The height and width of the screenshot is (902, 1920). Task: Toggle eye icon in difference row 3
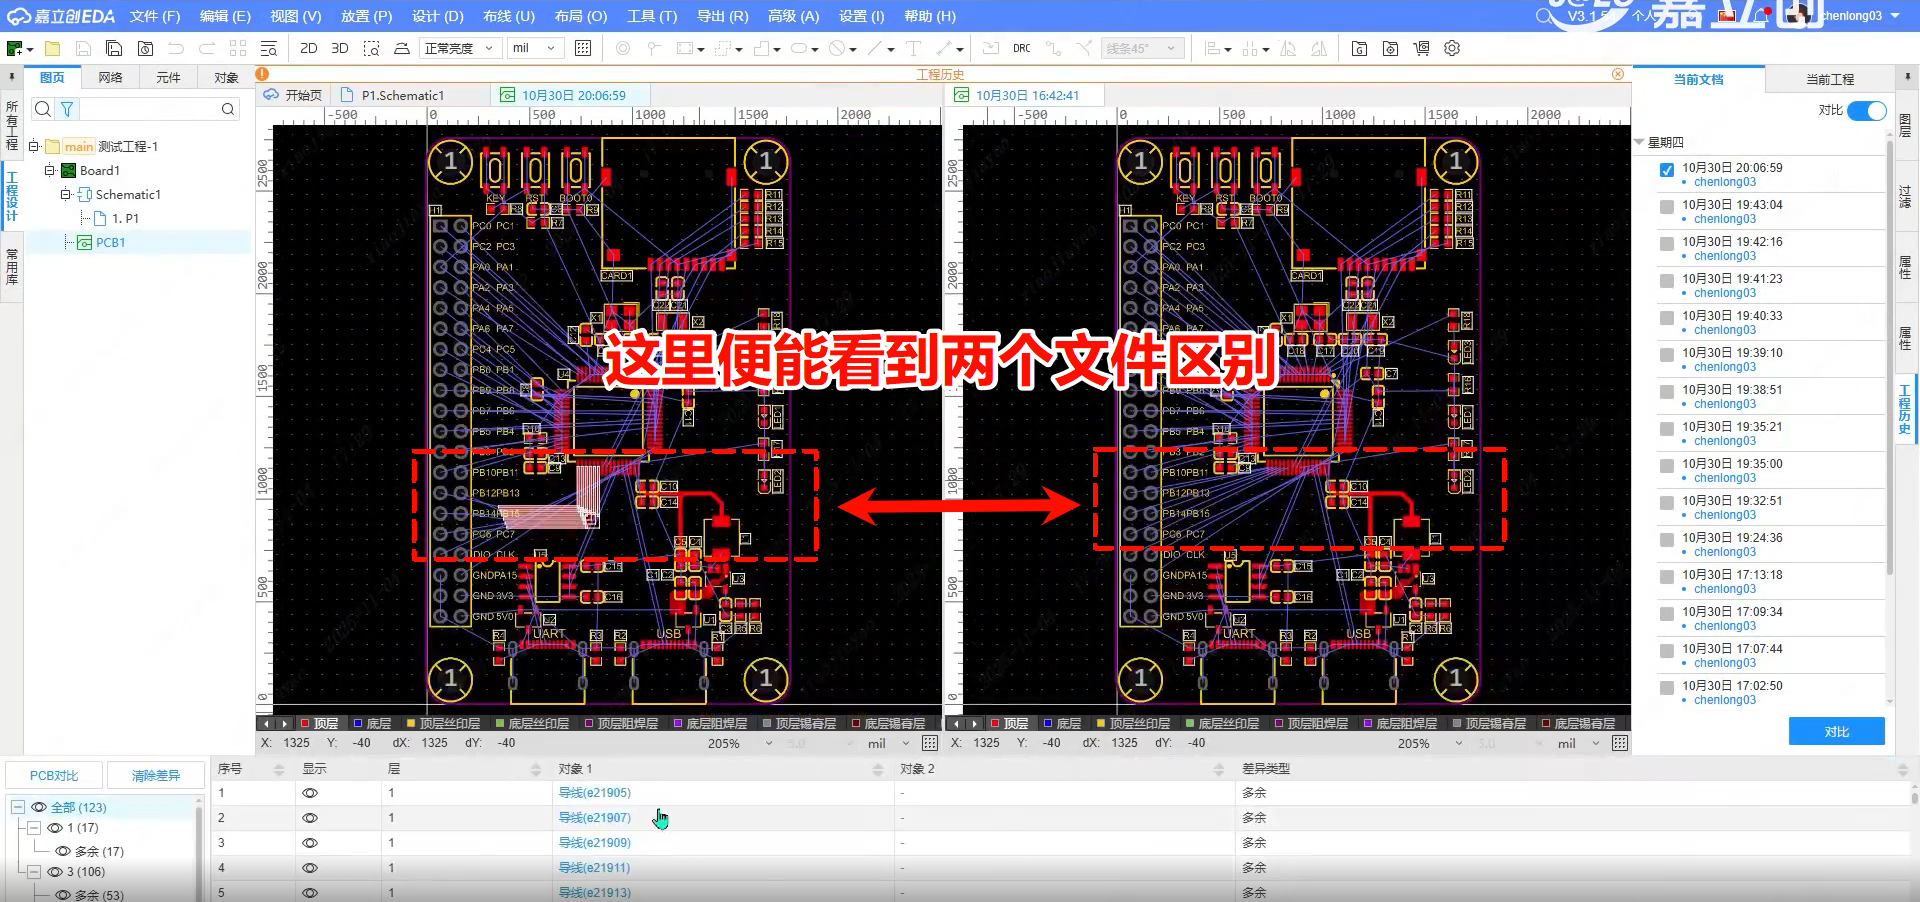point(310,843)
